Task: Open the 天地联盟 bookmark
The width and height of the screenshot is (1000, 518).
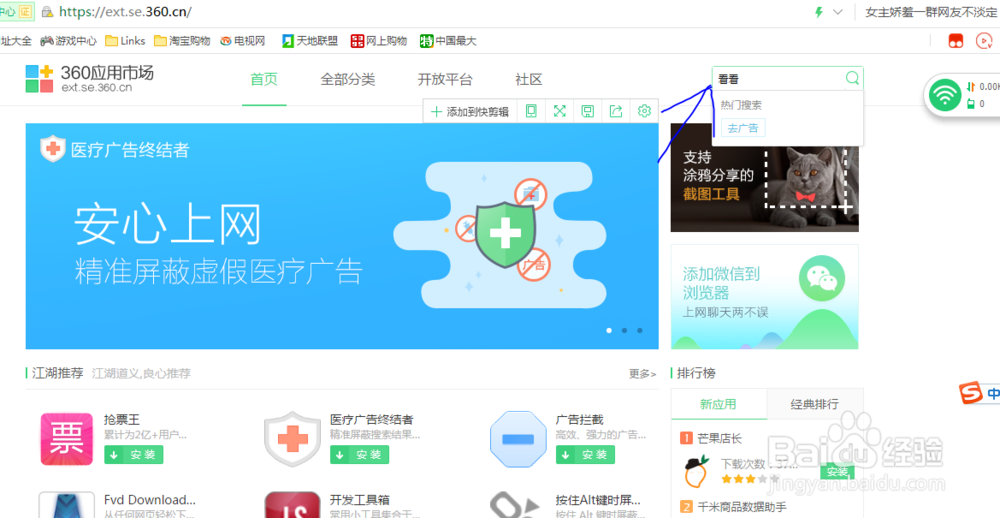Action: (310, 41)
